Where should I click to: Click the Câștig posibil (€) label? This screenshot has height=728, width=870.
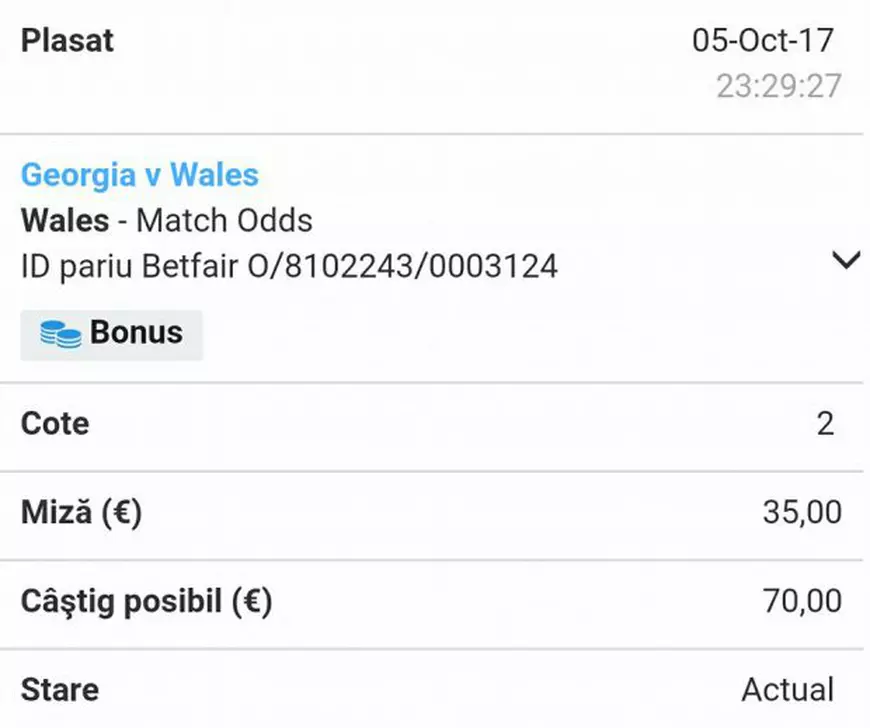(147, 602)
